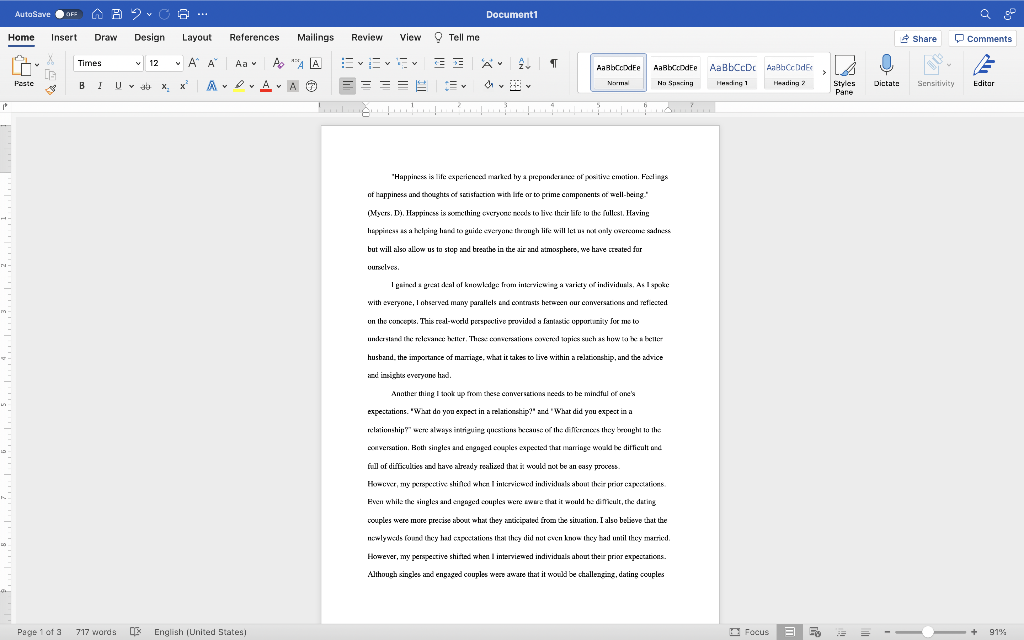Click the Share button
The height and width of the screenshot is (640, 1024).
pos(916,37)
